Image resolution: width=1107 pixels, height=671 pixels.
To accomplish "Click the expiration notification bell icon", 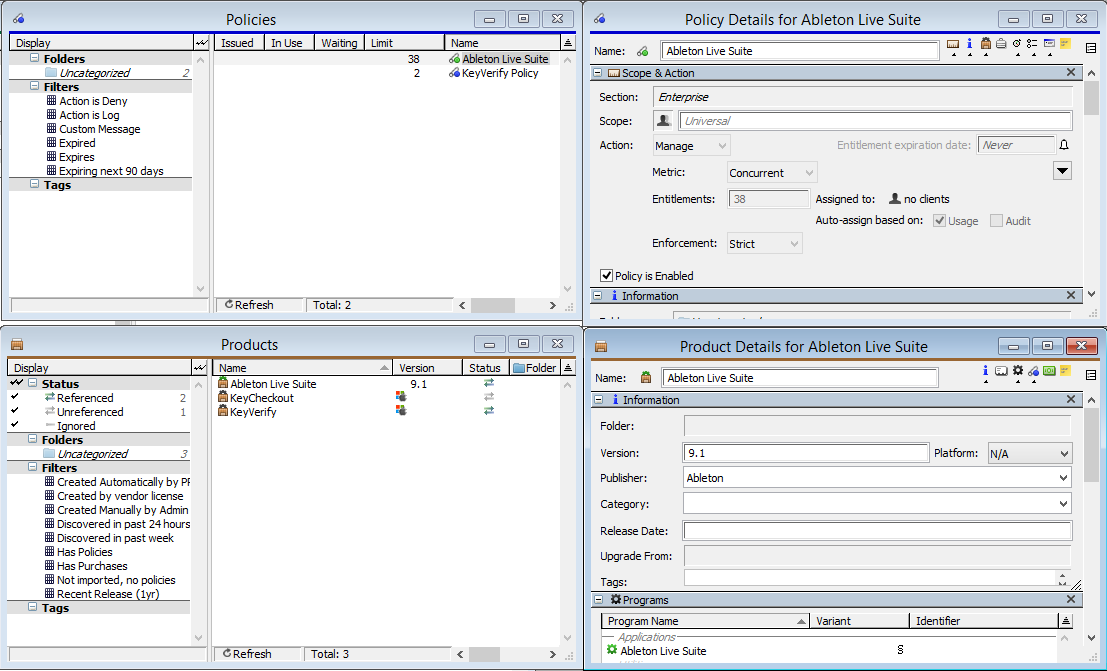I will (1064, 145).
